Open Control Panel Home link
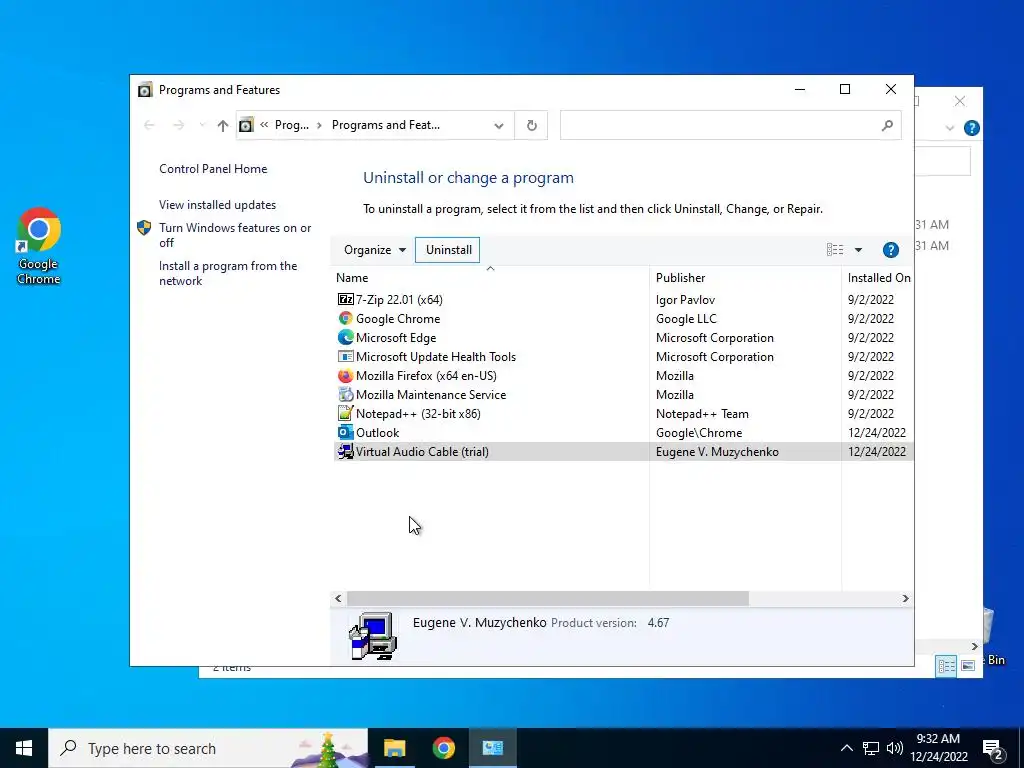The height and width of the screenshot is (768, 1024). [213, 168]
